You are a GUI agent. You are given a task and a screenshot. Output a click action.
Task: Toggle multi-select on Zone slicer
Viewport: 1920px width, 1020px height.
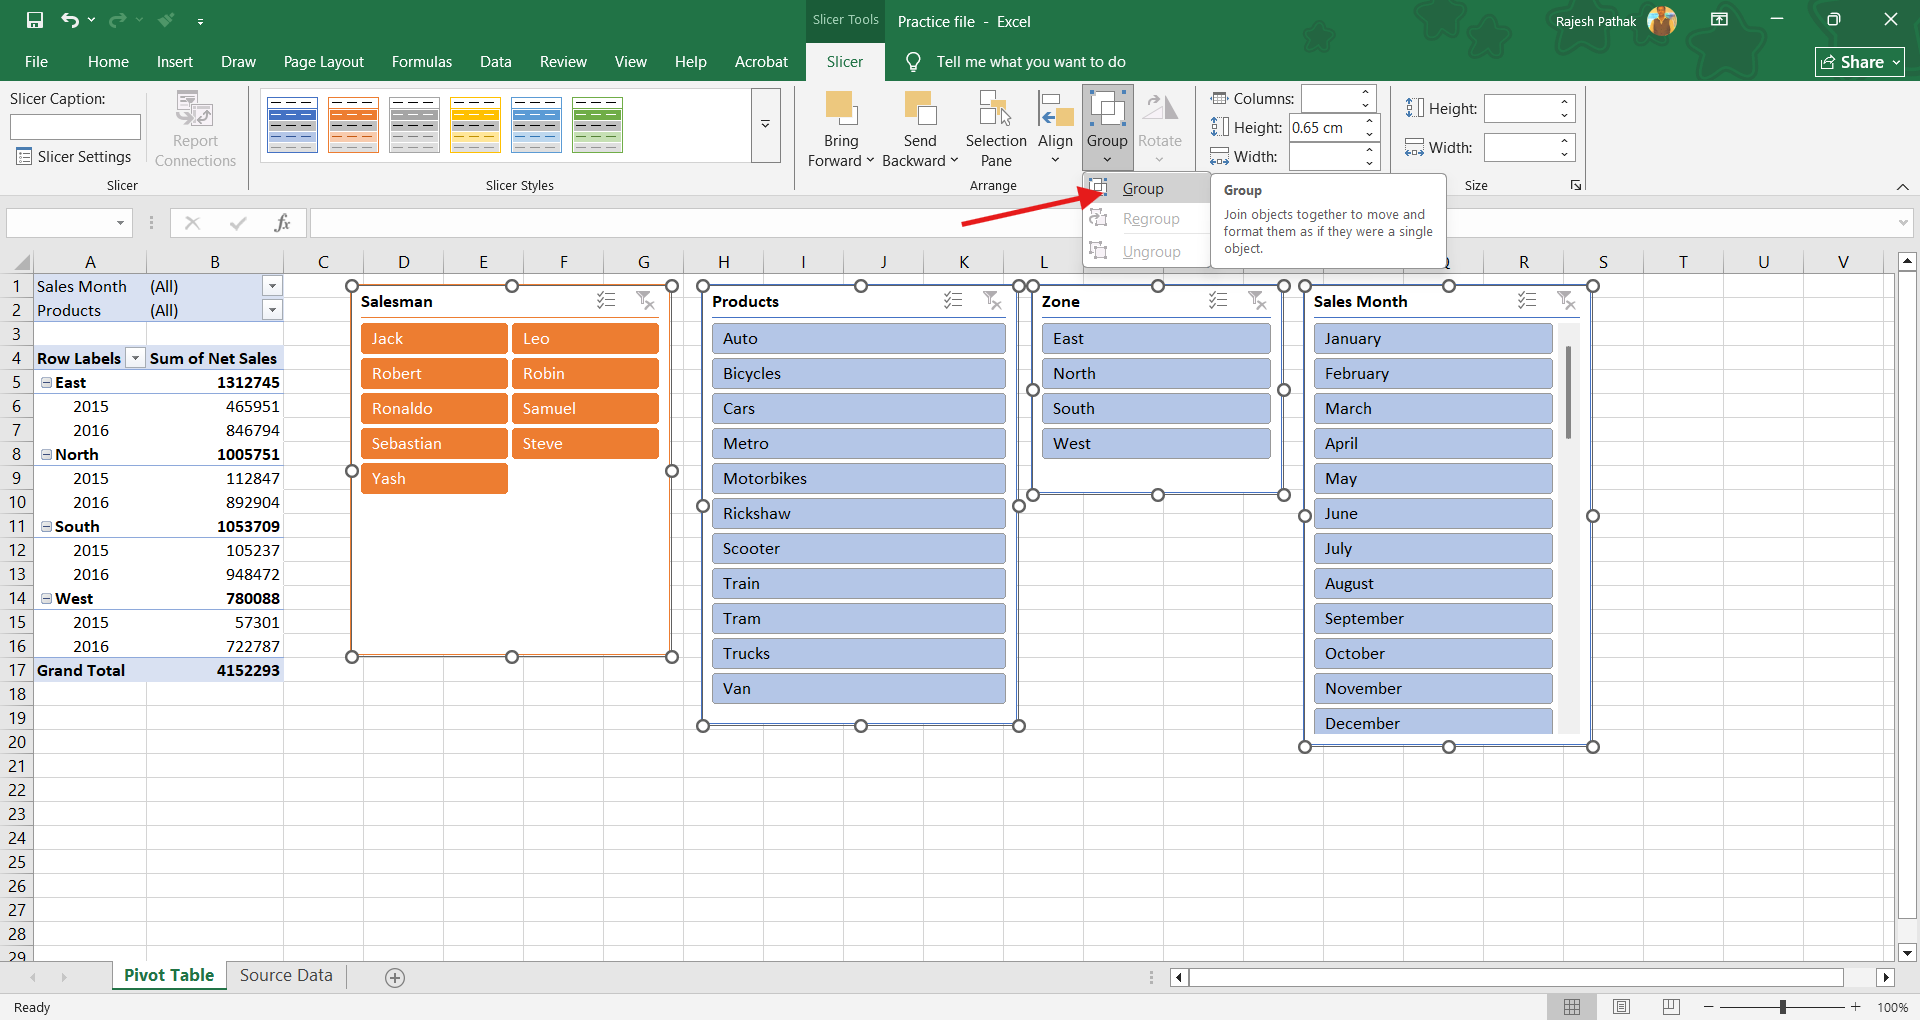pos(1218,301)
